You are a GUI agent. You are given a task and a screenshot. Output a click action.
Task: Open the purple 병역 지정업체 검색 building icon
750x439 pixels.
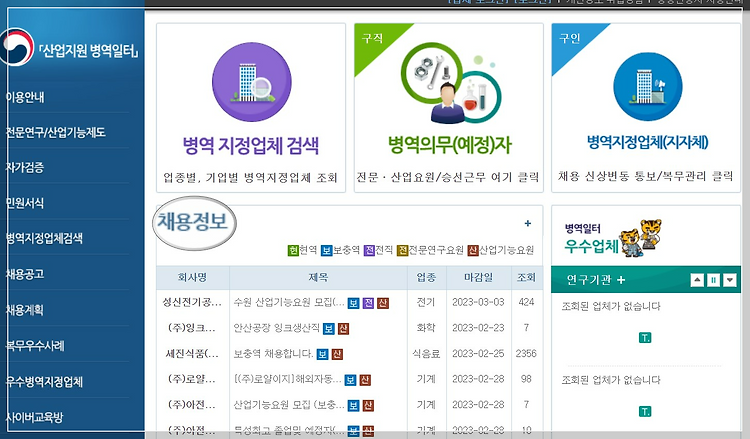coord(252,82)
